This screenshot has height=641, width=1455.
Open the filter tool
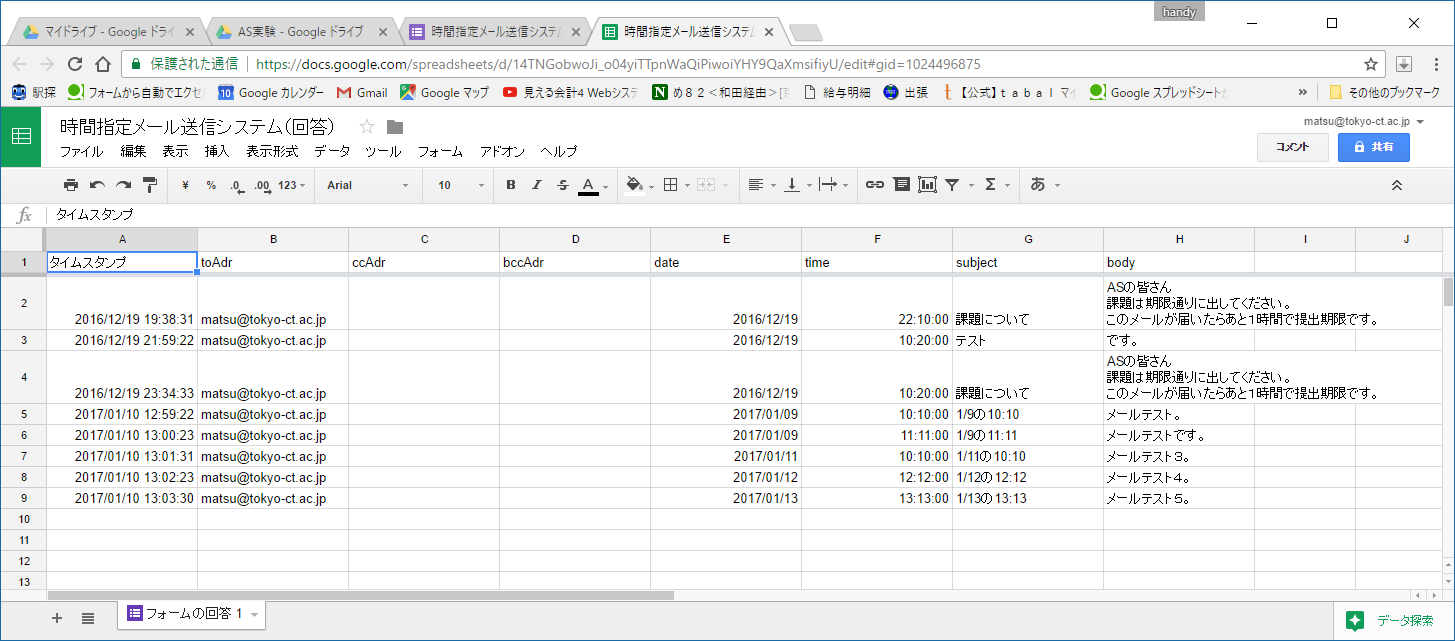point(952,185)
